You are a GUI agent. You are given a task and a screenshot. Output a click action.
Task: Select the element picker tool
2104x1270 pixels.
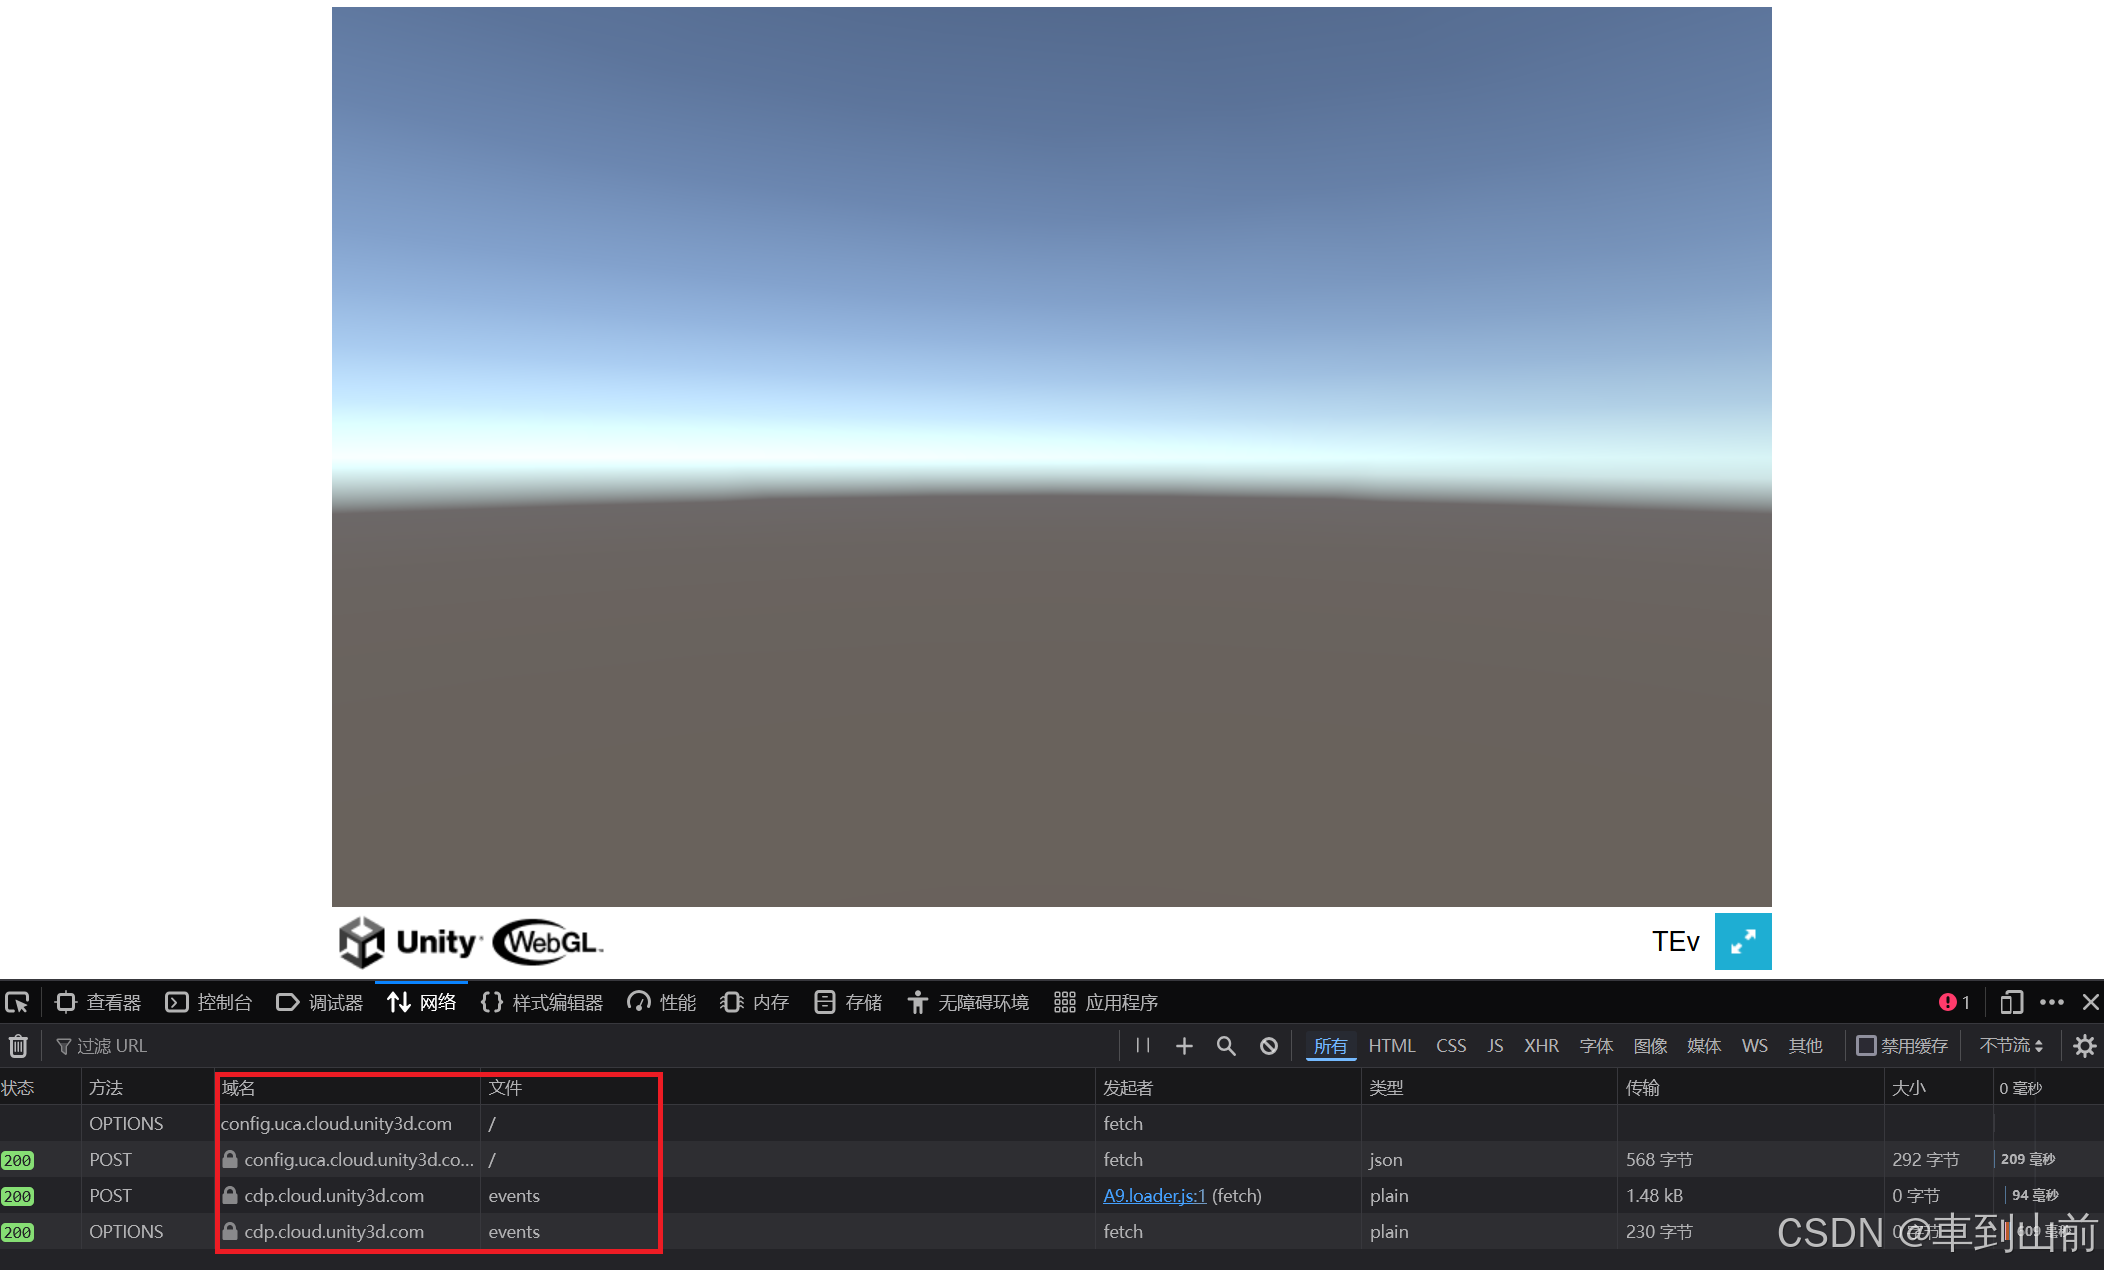click(18, 1002)
